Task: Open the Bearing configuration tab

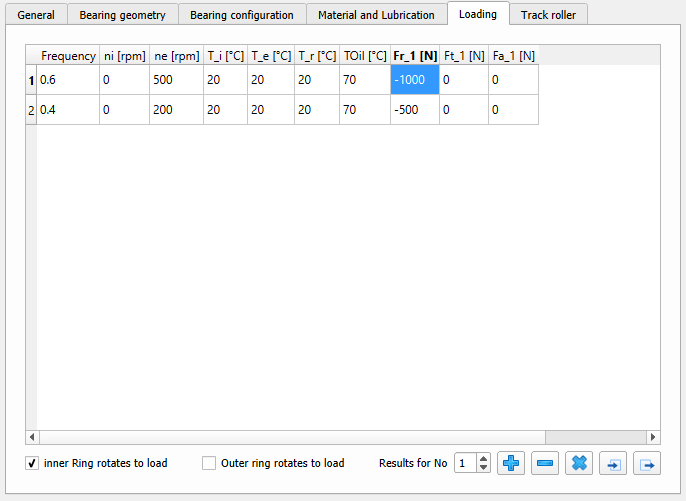Action: tap(243, 15)
